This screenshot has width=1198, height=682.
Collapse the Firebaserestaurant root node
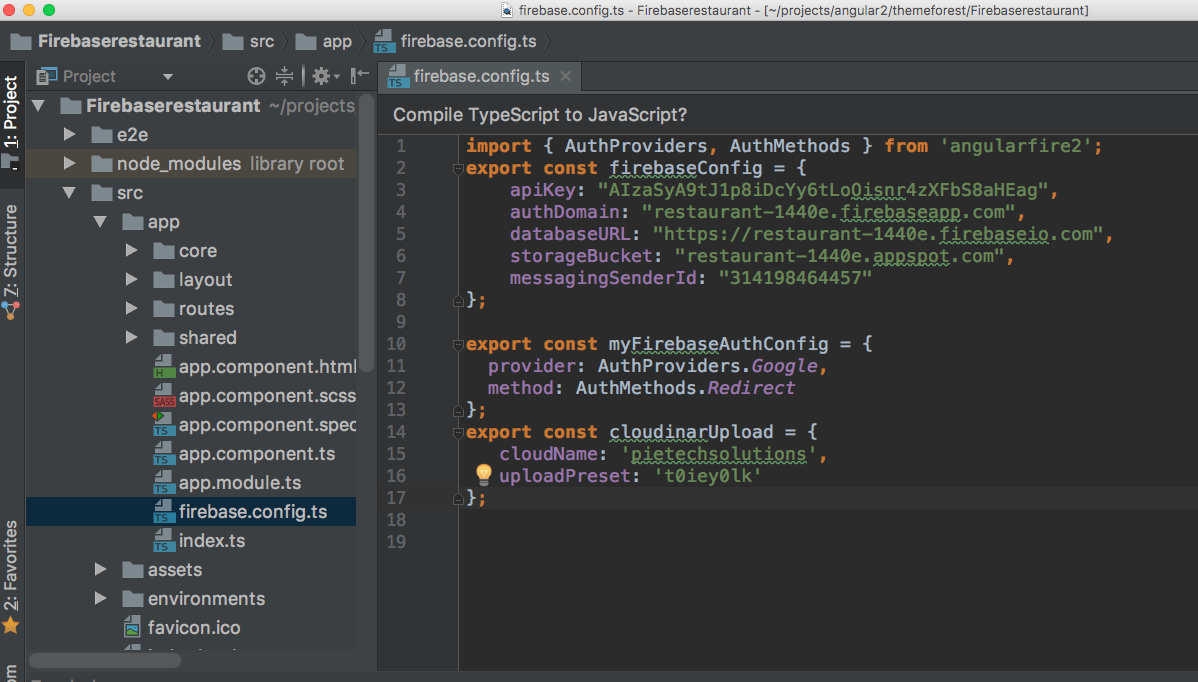pyautogui.click(x=38, y=105)
